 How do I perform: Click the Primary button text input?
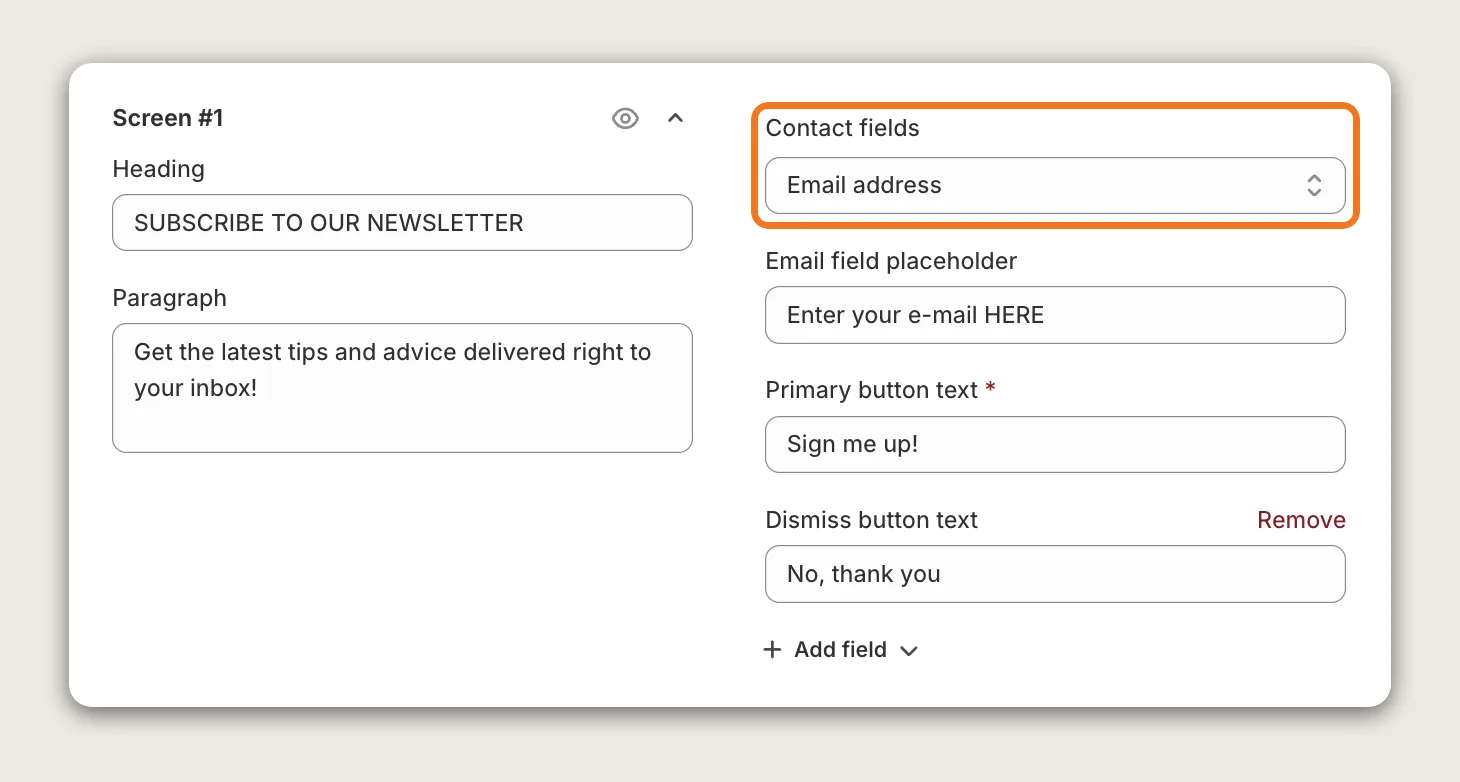(x=1055, y=444)
